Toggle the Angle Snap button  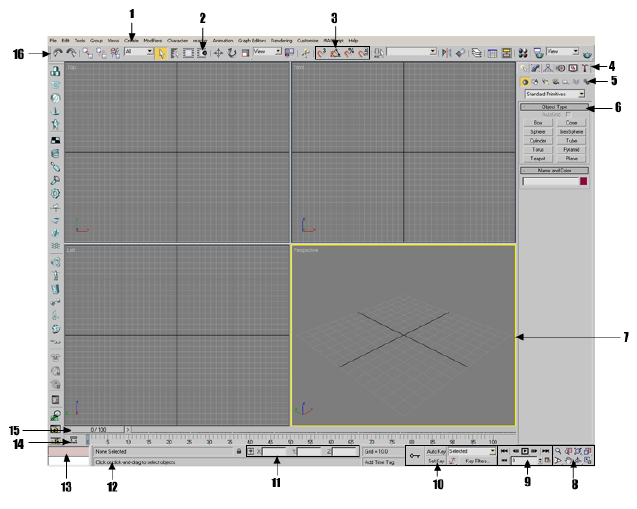[x=335, y=53]
